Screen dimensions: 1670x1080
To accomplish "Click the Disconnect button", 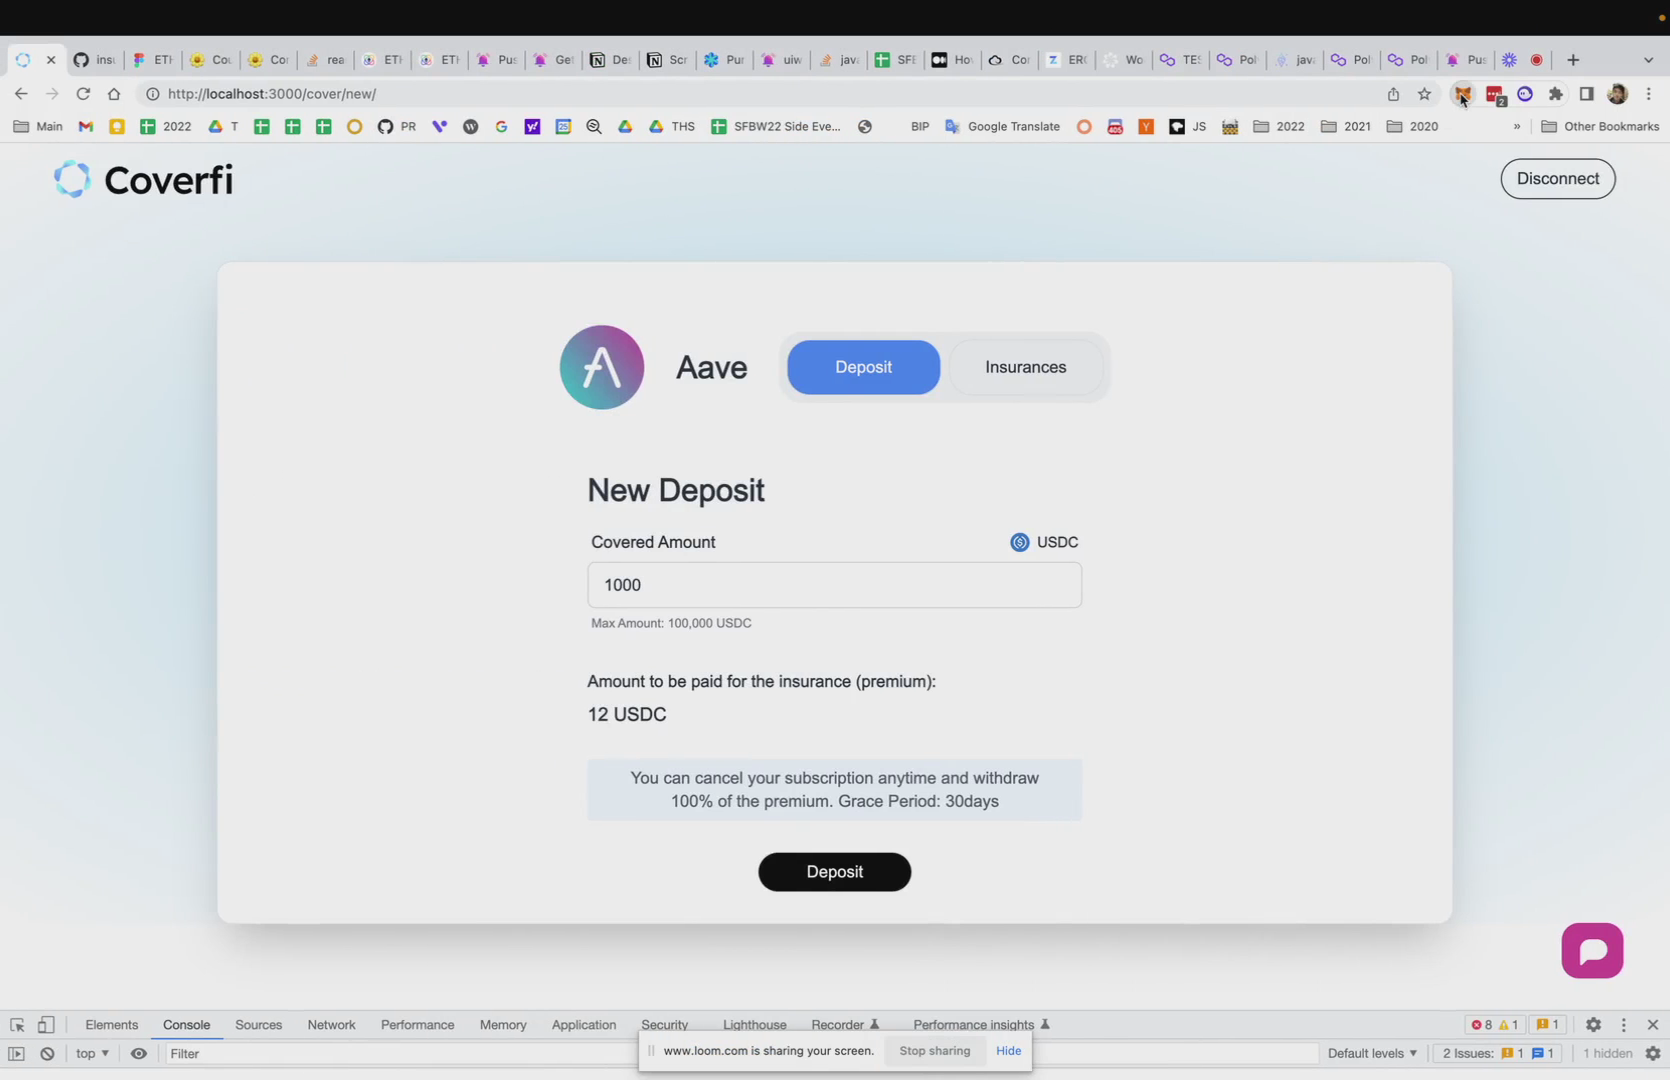I will pos(1557,179).
